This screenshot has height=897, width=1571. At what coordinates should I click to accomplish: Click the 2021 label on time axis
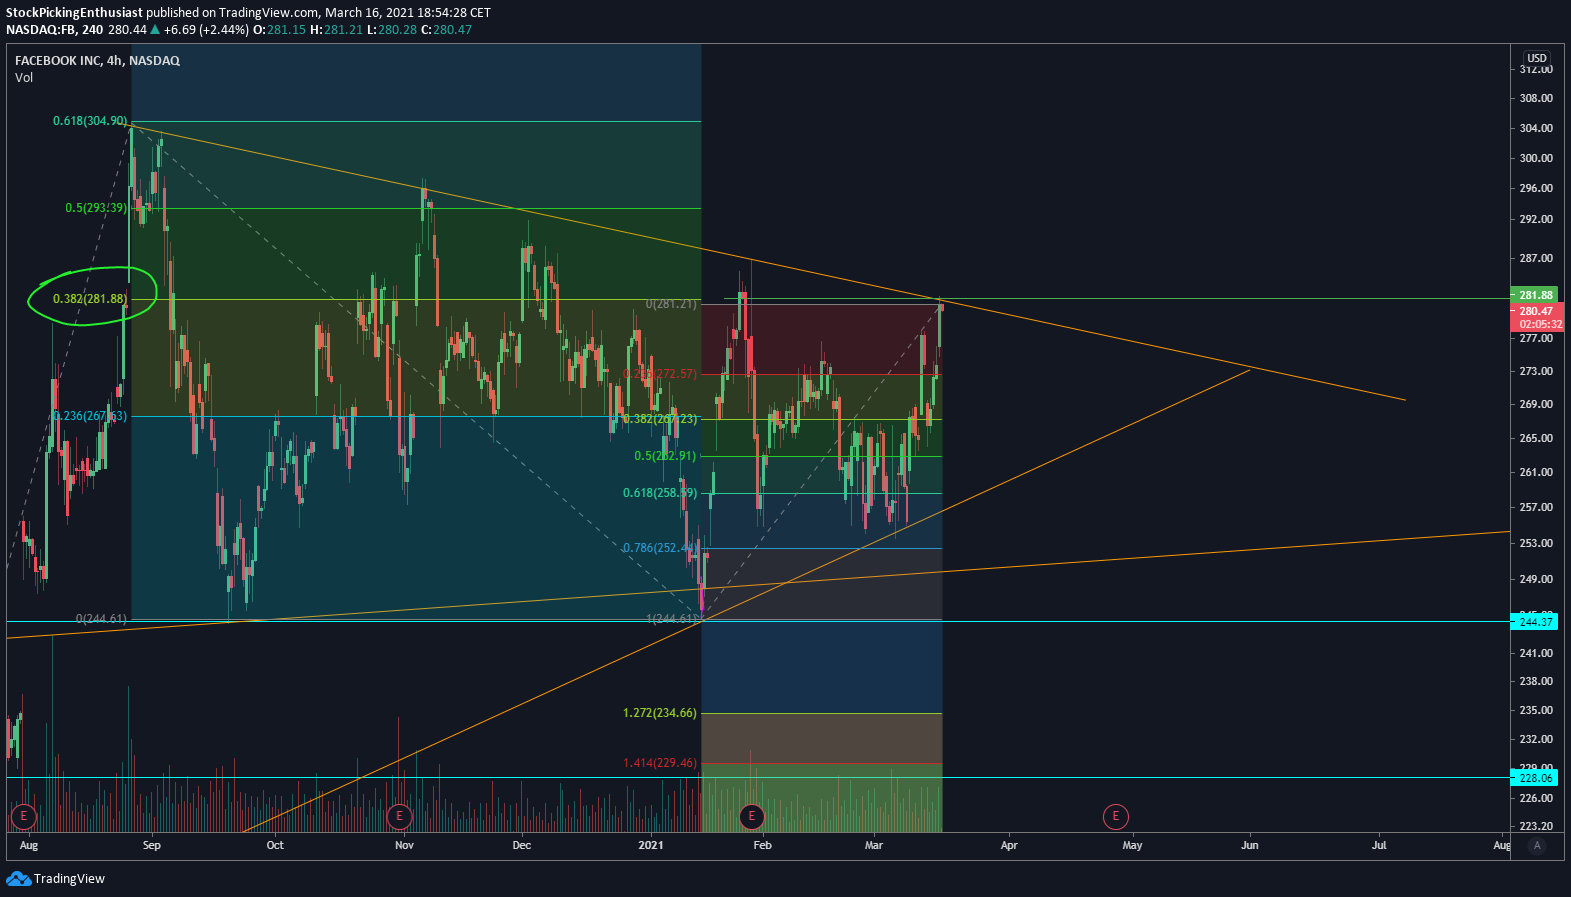pos(651,845)
